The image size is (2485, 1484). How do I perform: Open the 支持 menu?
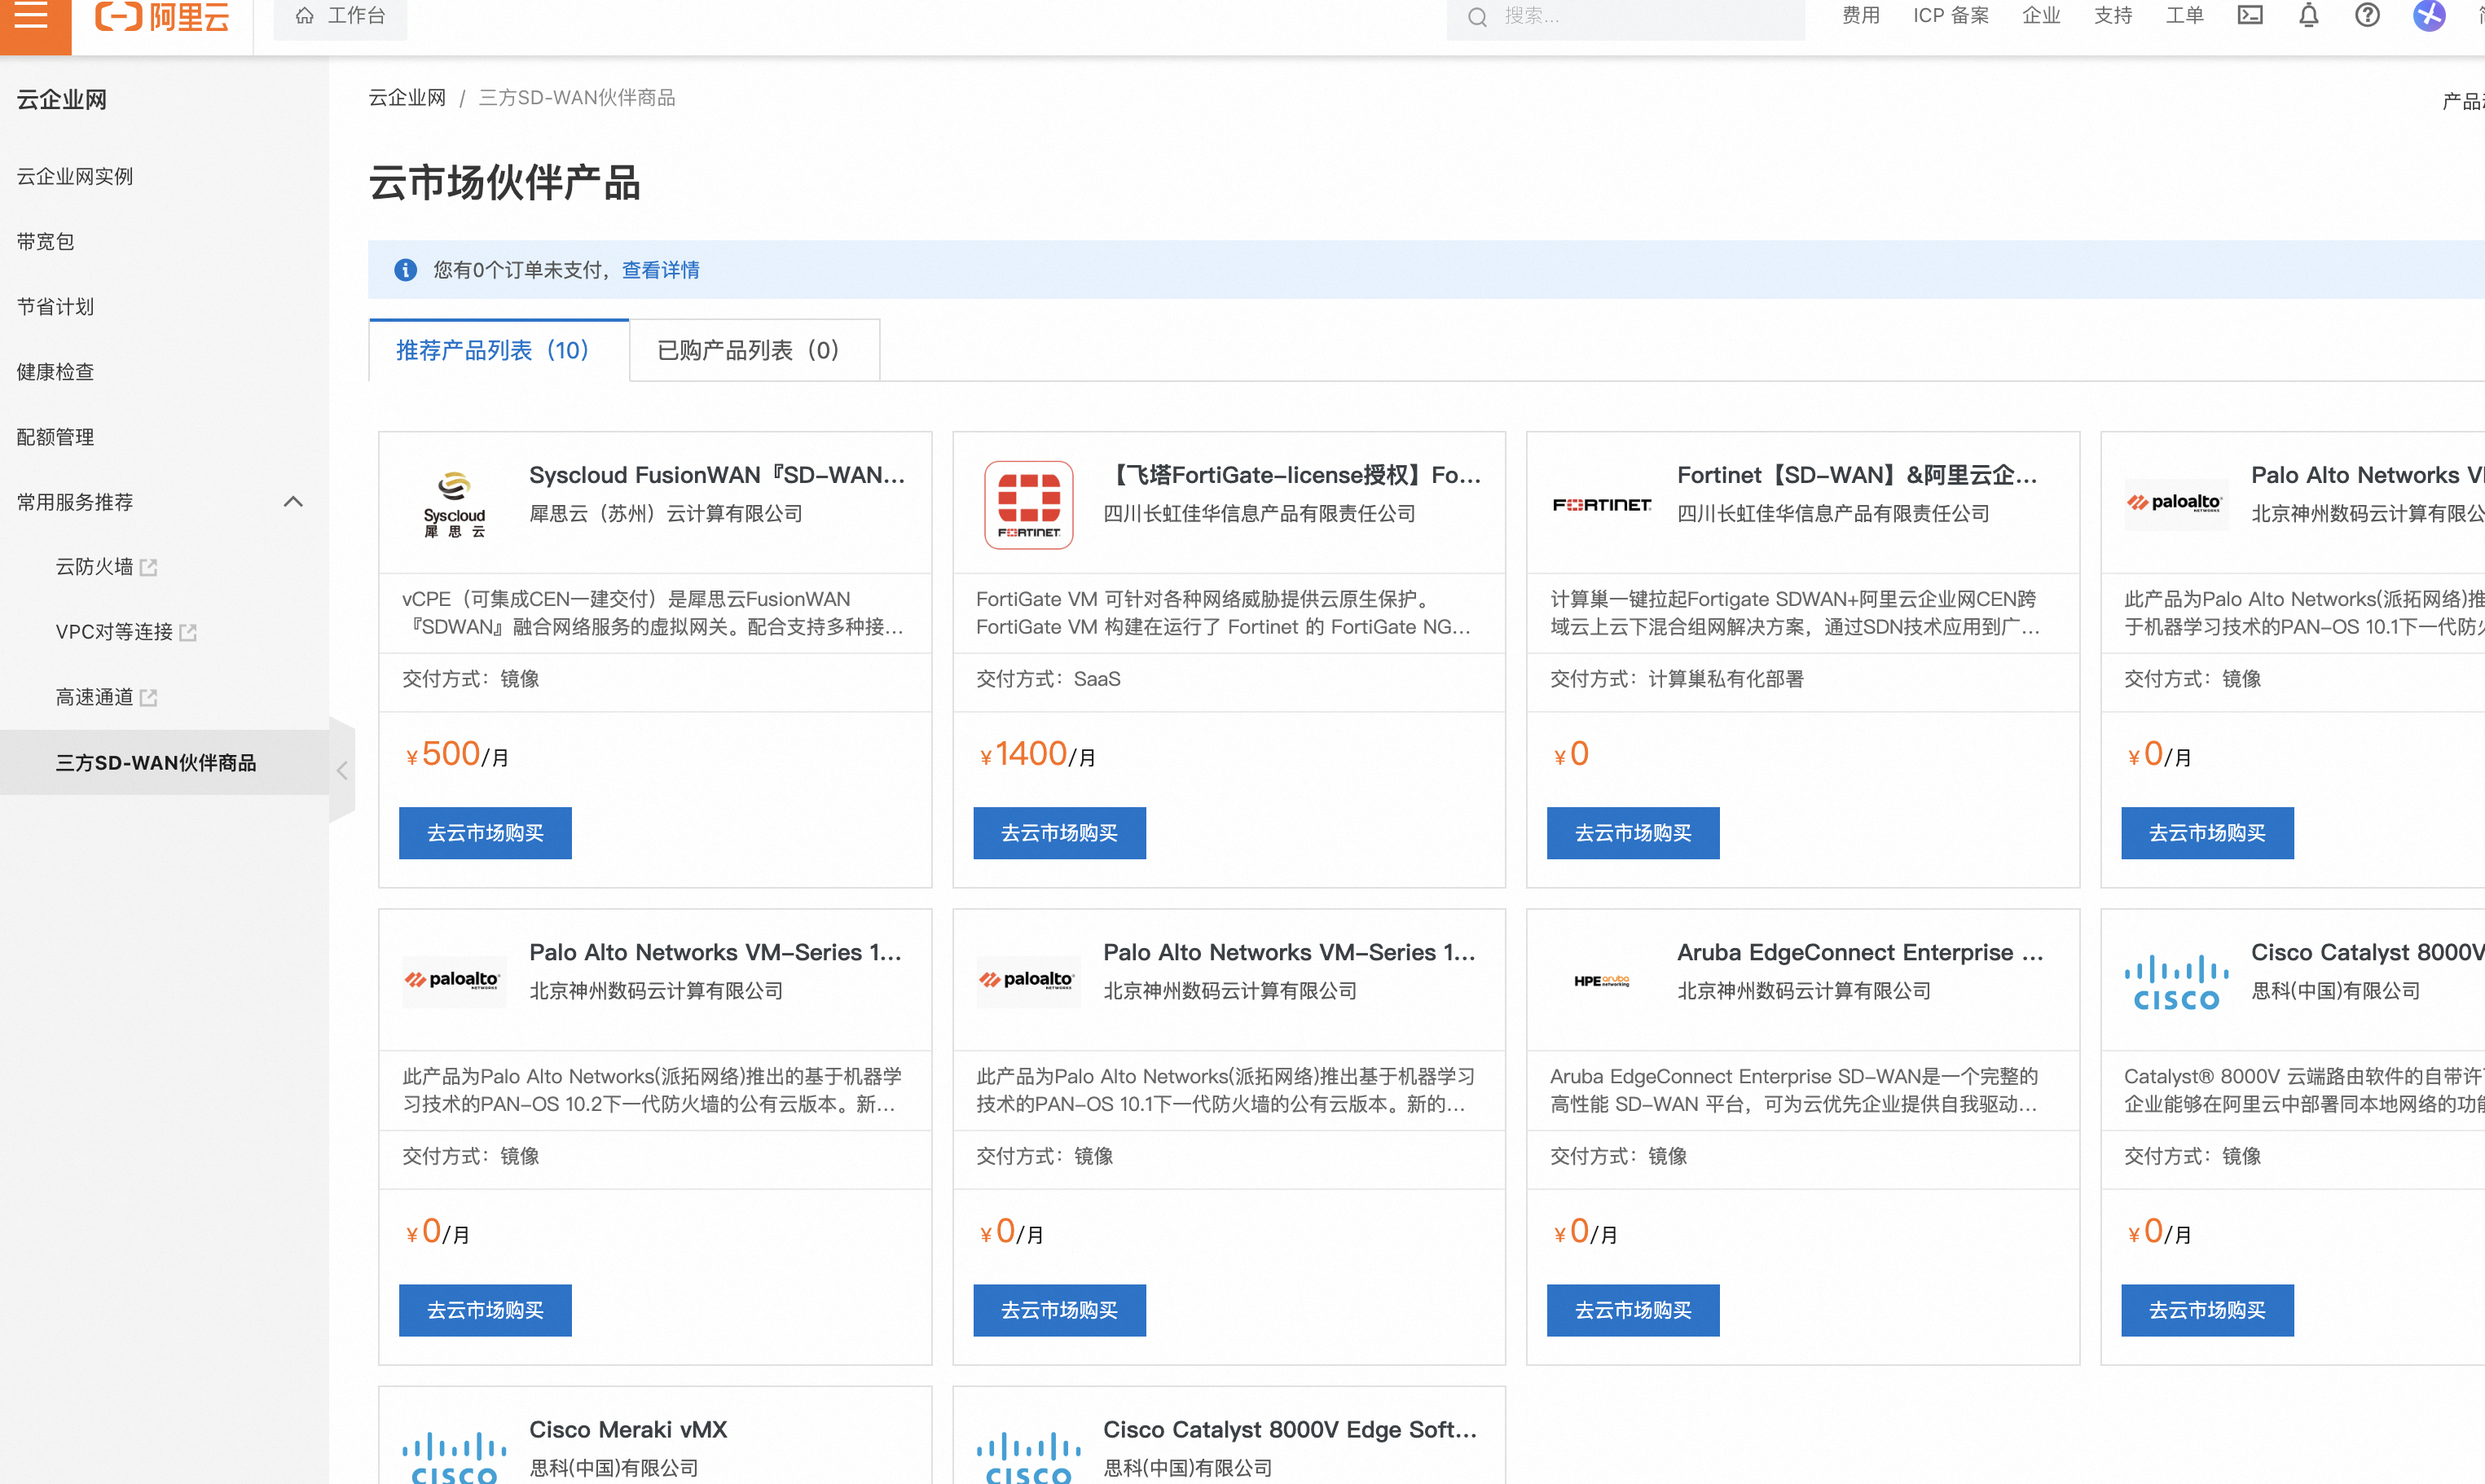pyautogui.click(x=2113, y=15)
